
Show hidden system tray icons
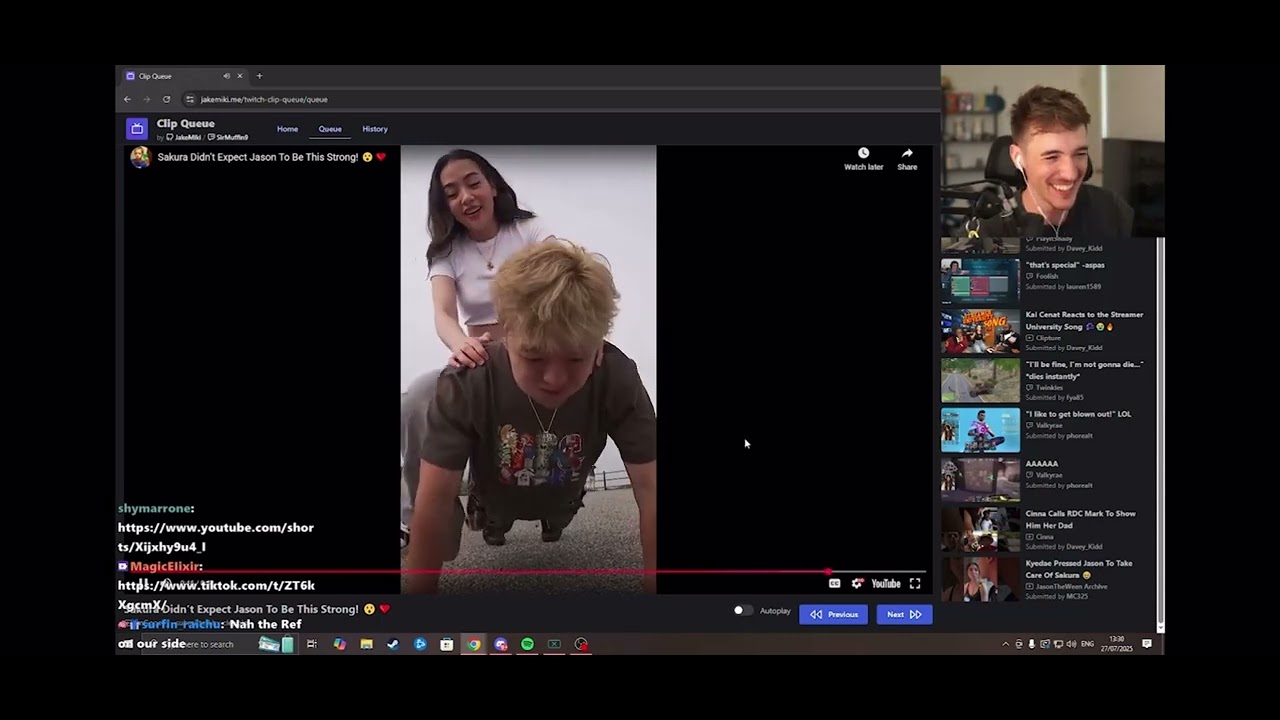tap(1005, 644)
